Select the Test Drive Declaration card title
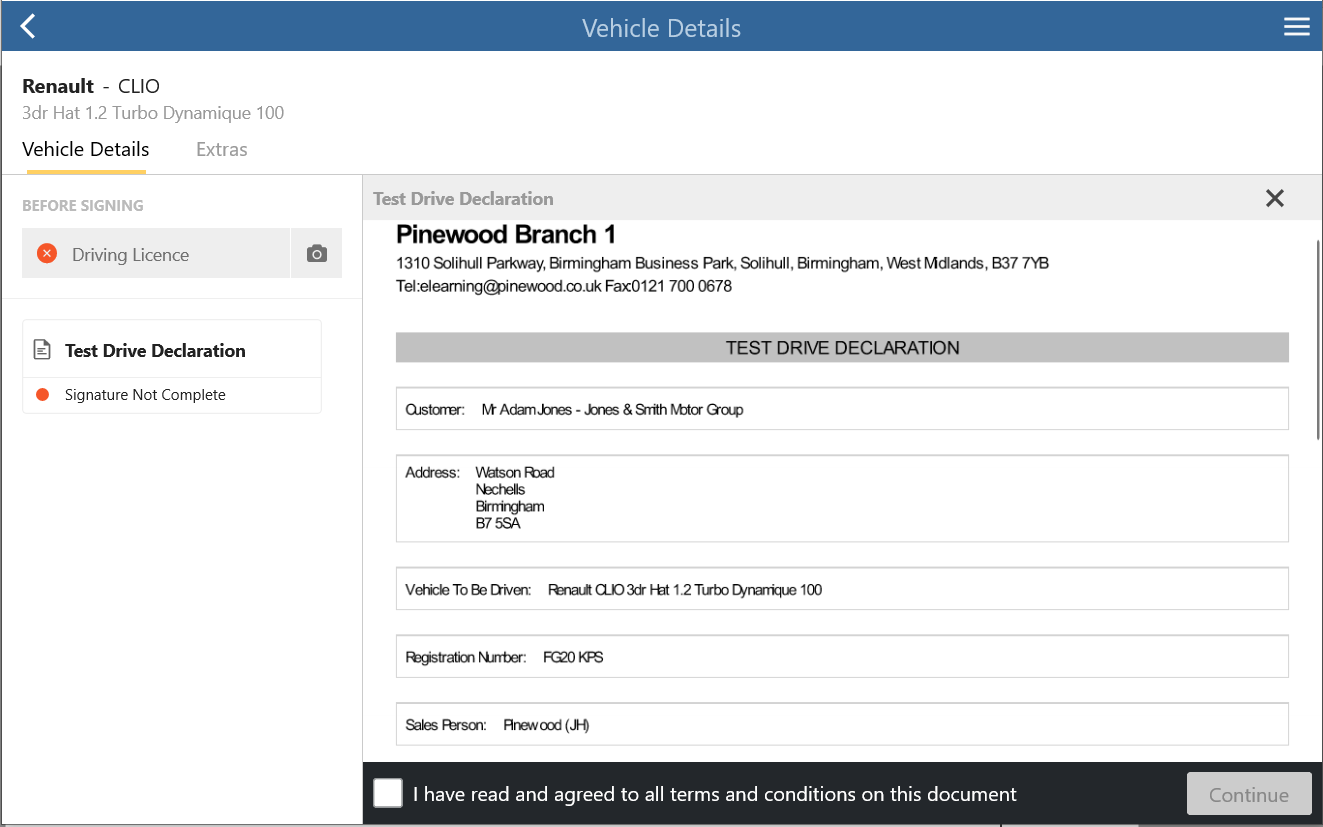The height and width of the screenshot is (827, 1323). (x=155, y=351)
